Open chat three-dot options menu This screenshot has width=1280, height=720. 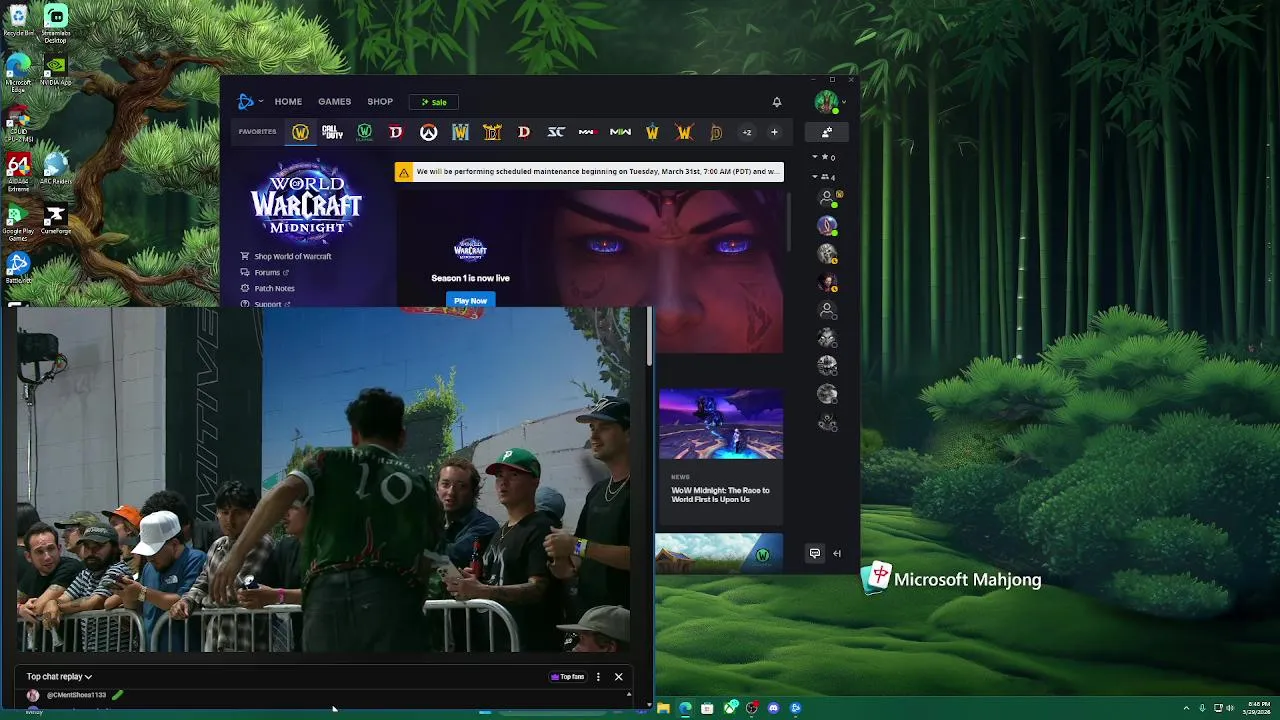point(598,677)
